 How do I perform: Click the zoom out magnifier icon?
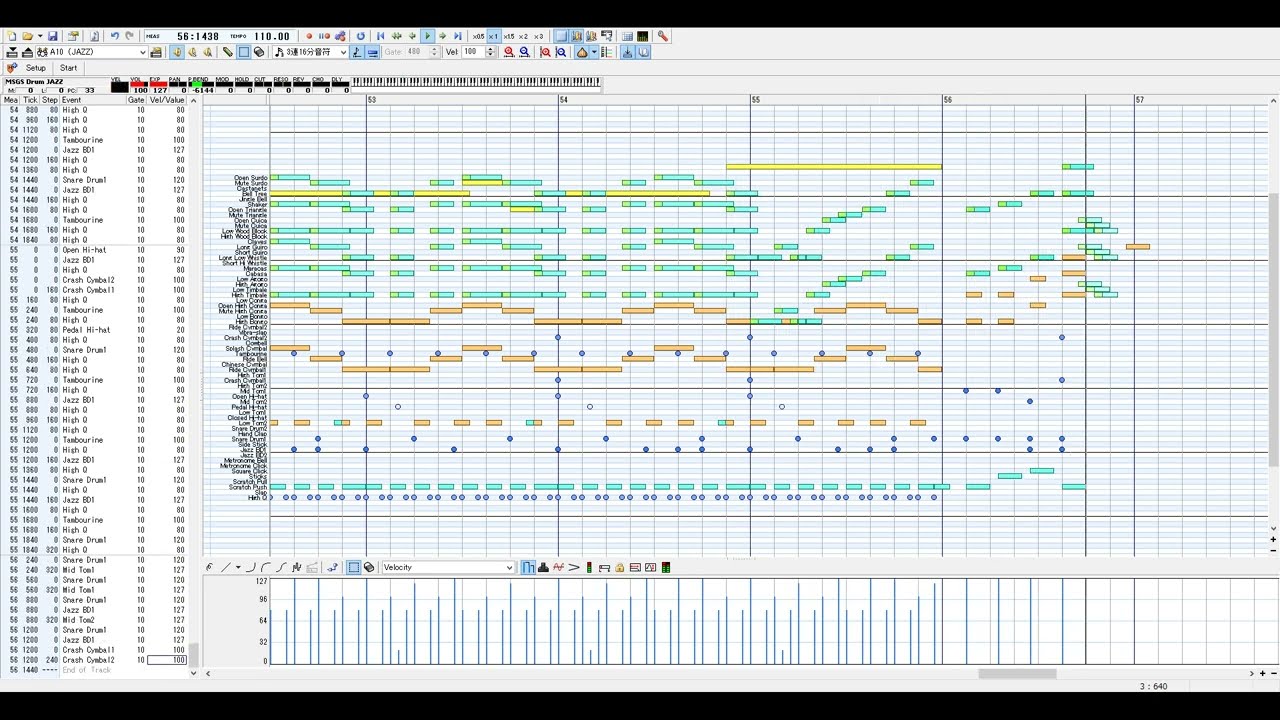coord(524,52)
